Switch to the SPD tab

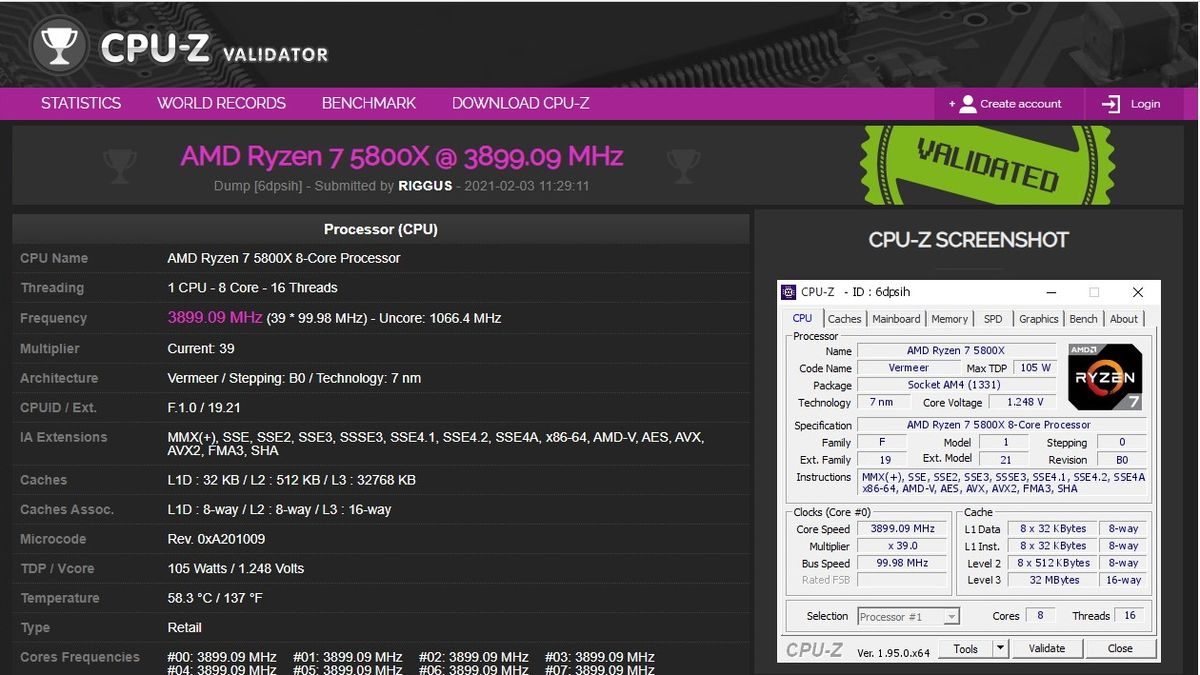(993, 318)
